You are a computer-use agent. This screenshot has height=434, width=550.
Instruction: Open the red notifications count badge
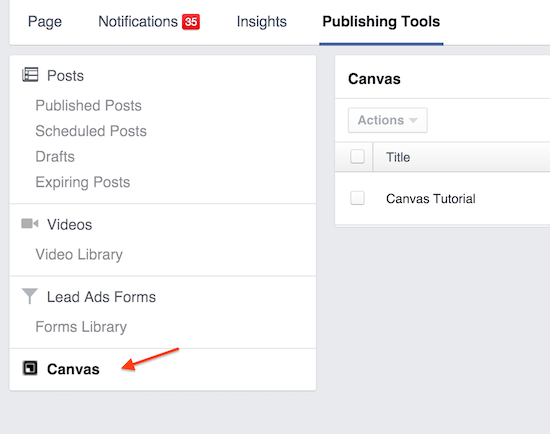coord(191,22)
